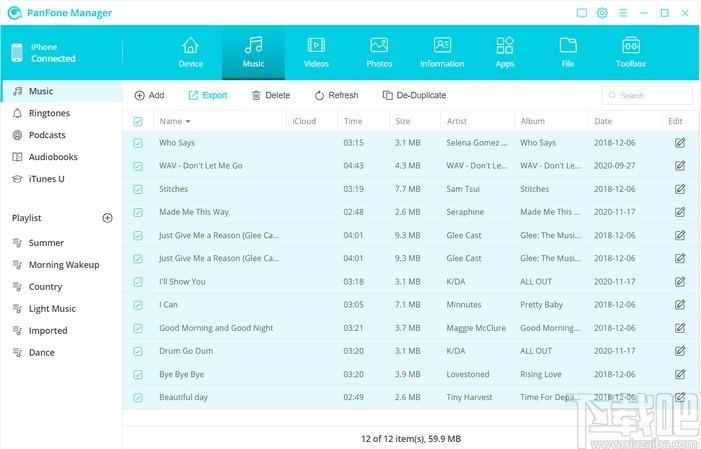This screenshot has width=701, height=449.
Task: Open Audiobooks in the sidebar
Action: coord(61,157)
